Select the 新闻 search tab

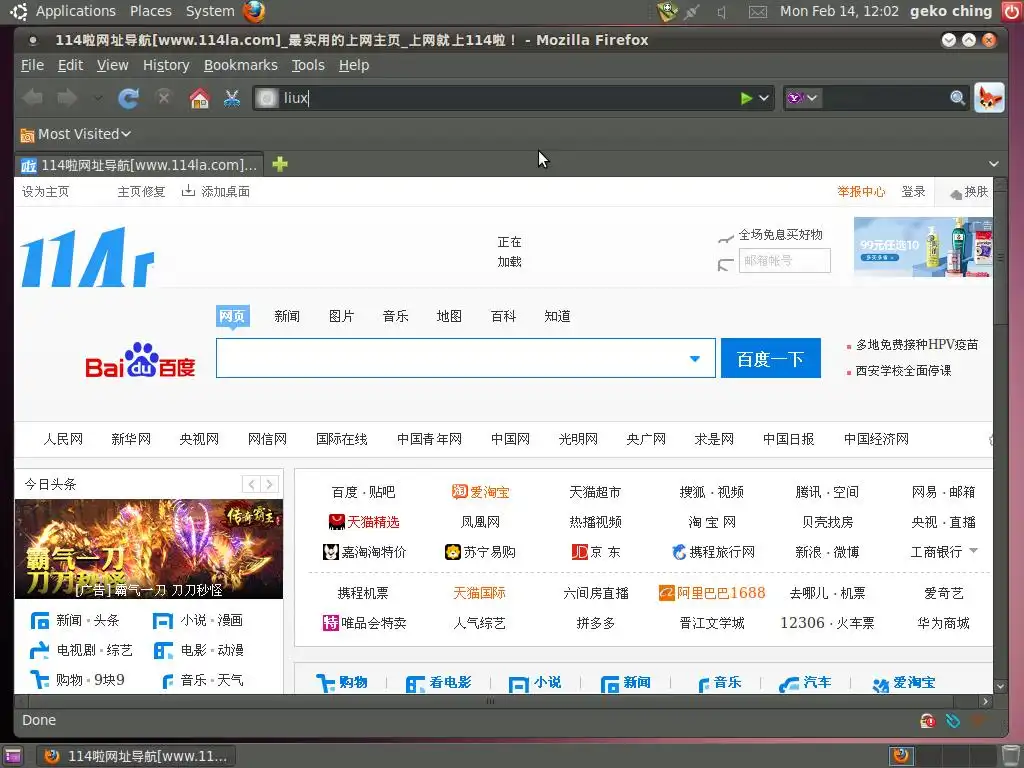(287, 316)
